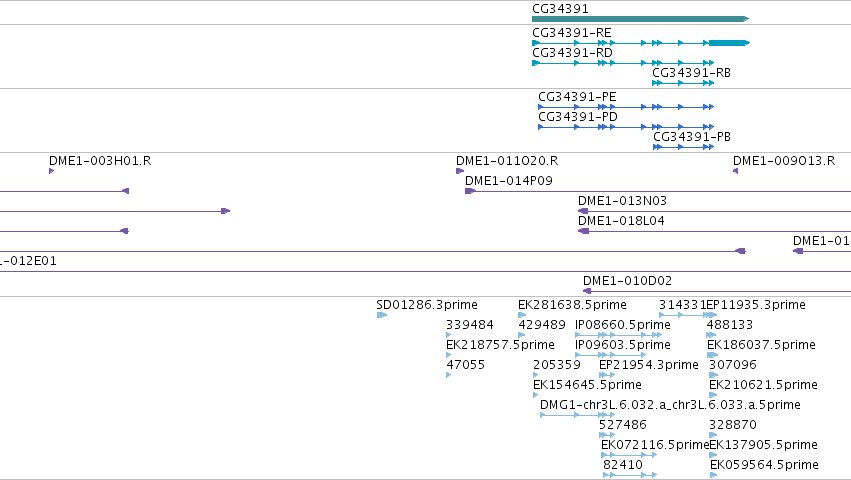Click the 205359 EST label

click(x=557, y=365)
